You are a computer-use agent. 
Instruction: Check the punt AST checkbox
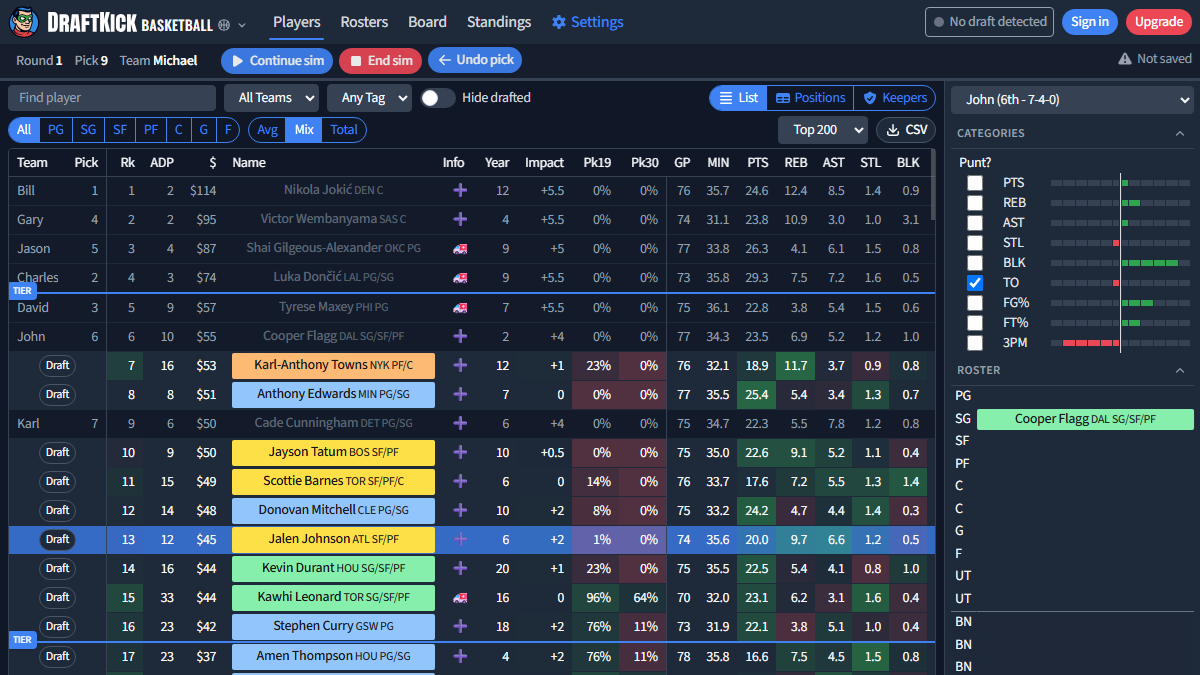(x=975, y=223)
